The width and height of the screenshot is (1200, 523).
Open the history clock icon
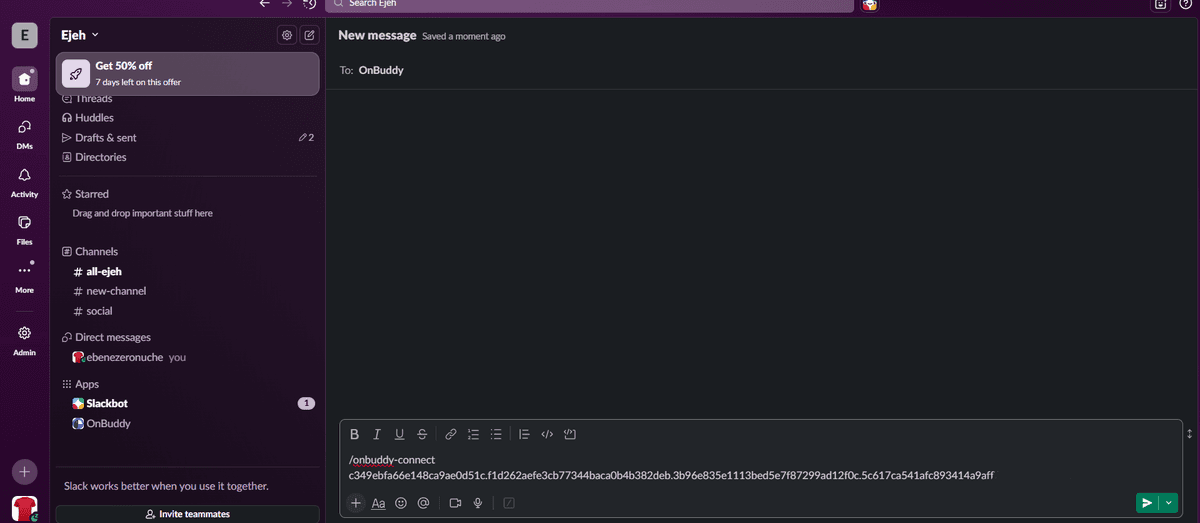[309, 4]
